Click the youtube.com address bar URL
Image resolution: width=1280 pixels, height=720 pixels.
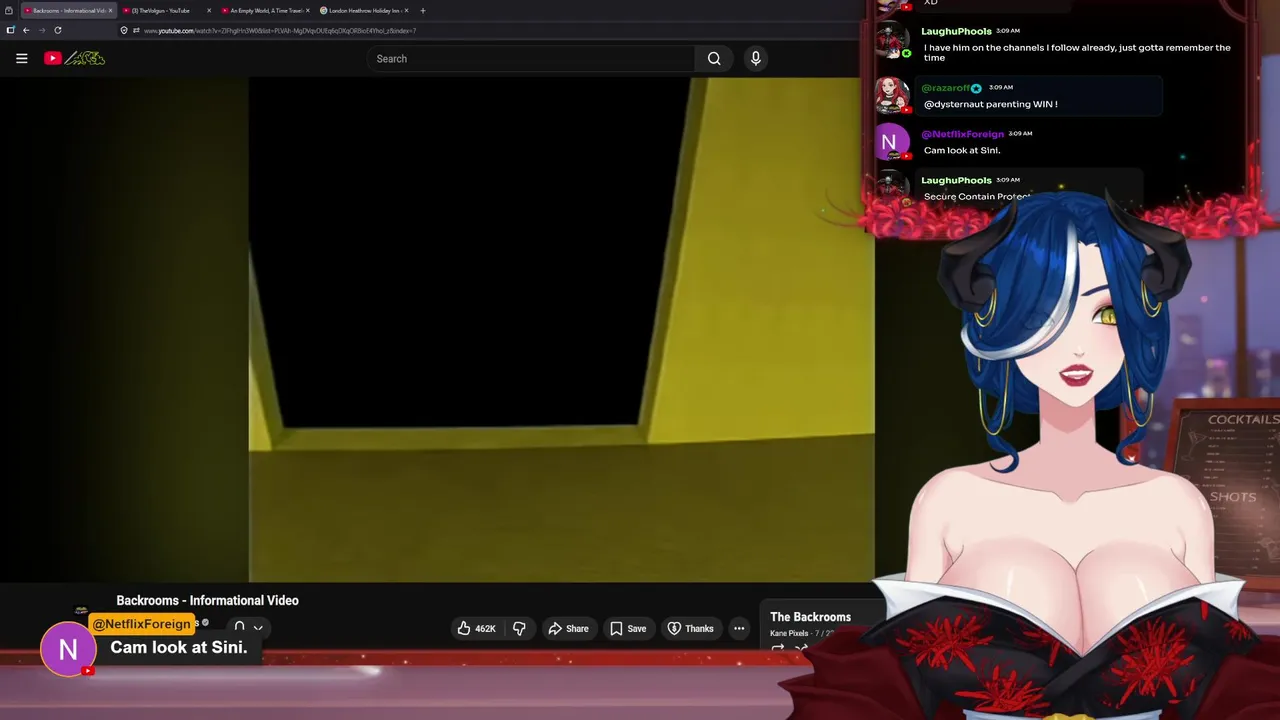(280, 30)
